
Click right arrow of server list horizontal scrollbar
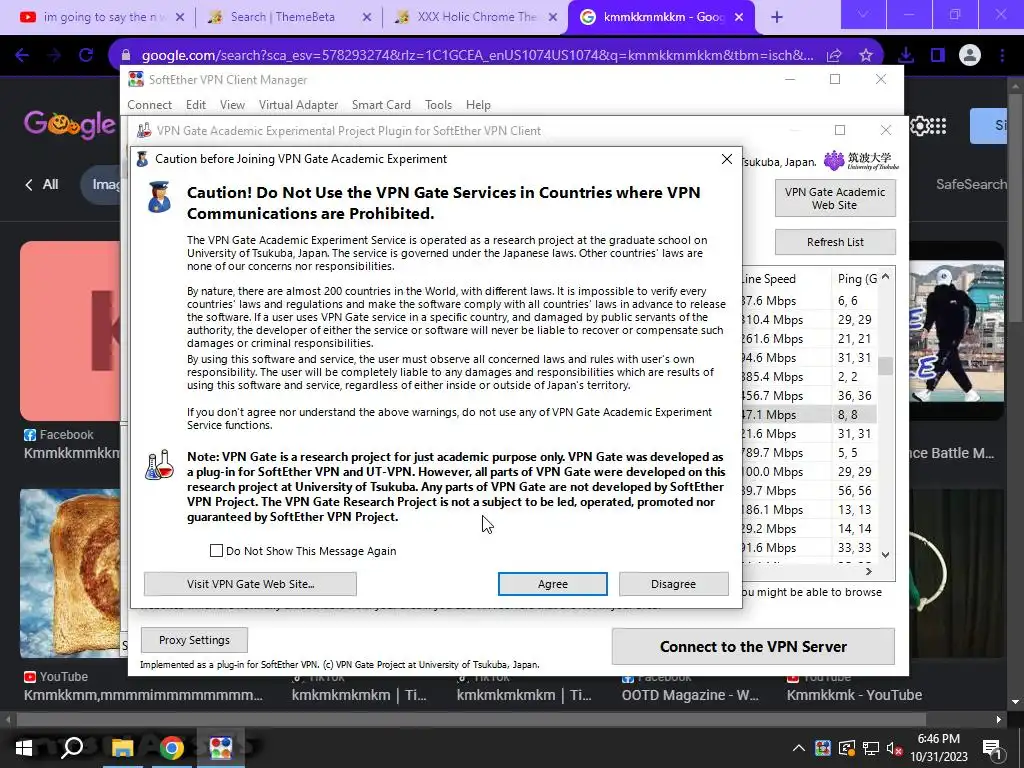(869, 571)
